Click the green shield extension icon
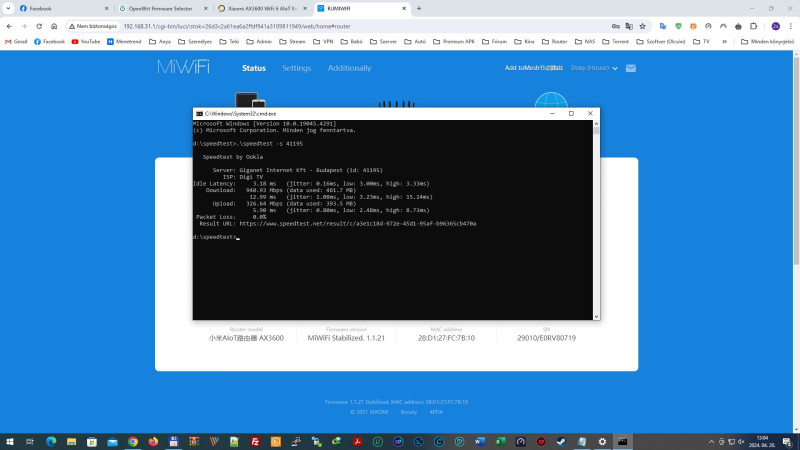Image resolution: width=800 pixels, height=450 pixels. point(678,26)
